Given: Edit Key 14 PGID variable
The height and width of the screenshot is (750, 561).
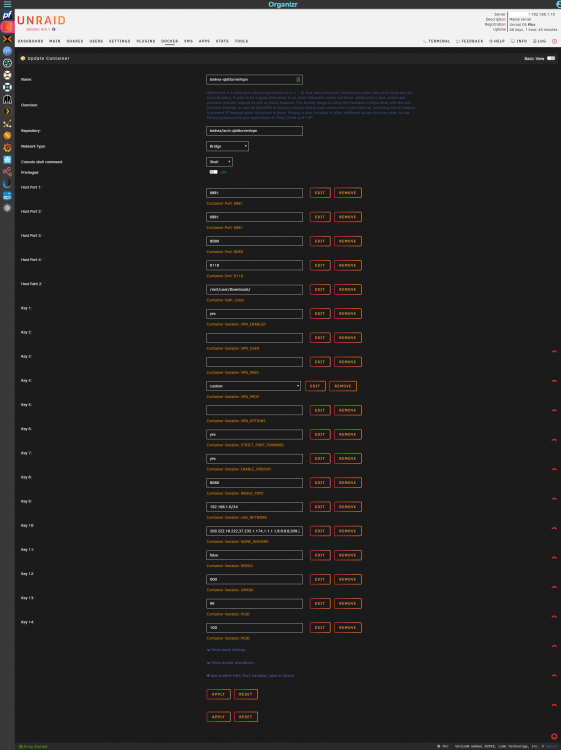Looking at the screenshot, I should coord(320,628).
